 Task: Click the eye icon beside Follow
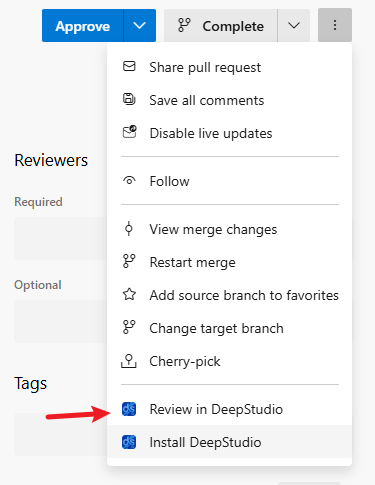click(129, 181)
